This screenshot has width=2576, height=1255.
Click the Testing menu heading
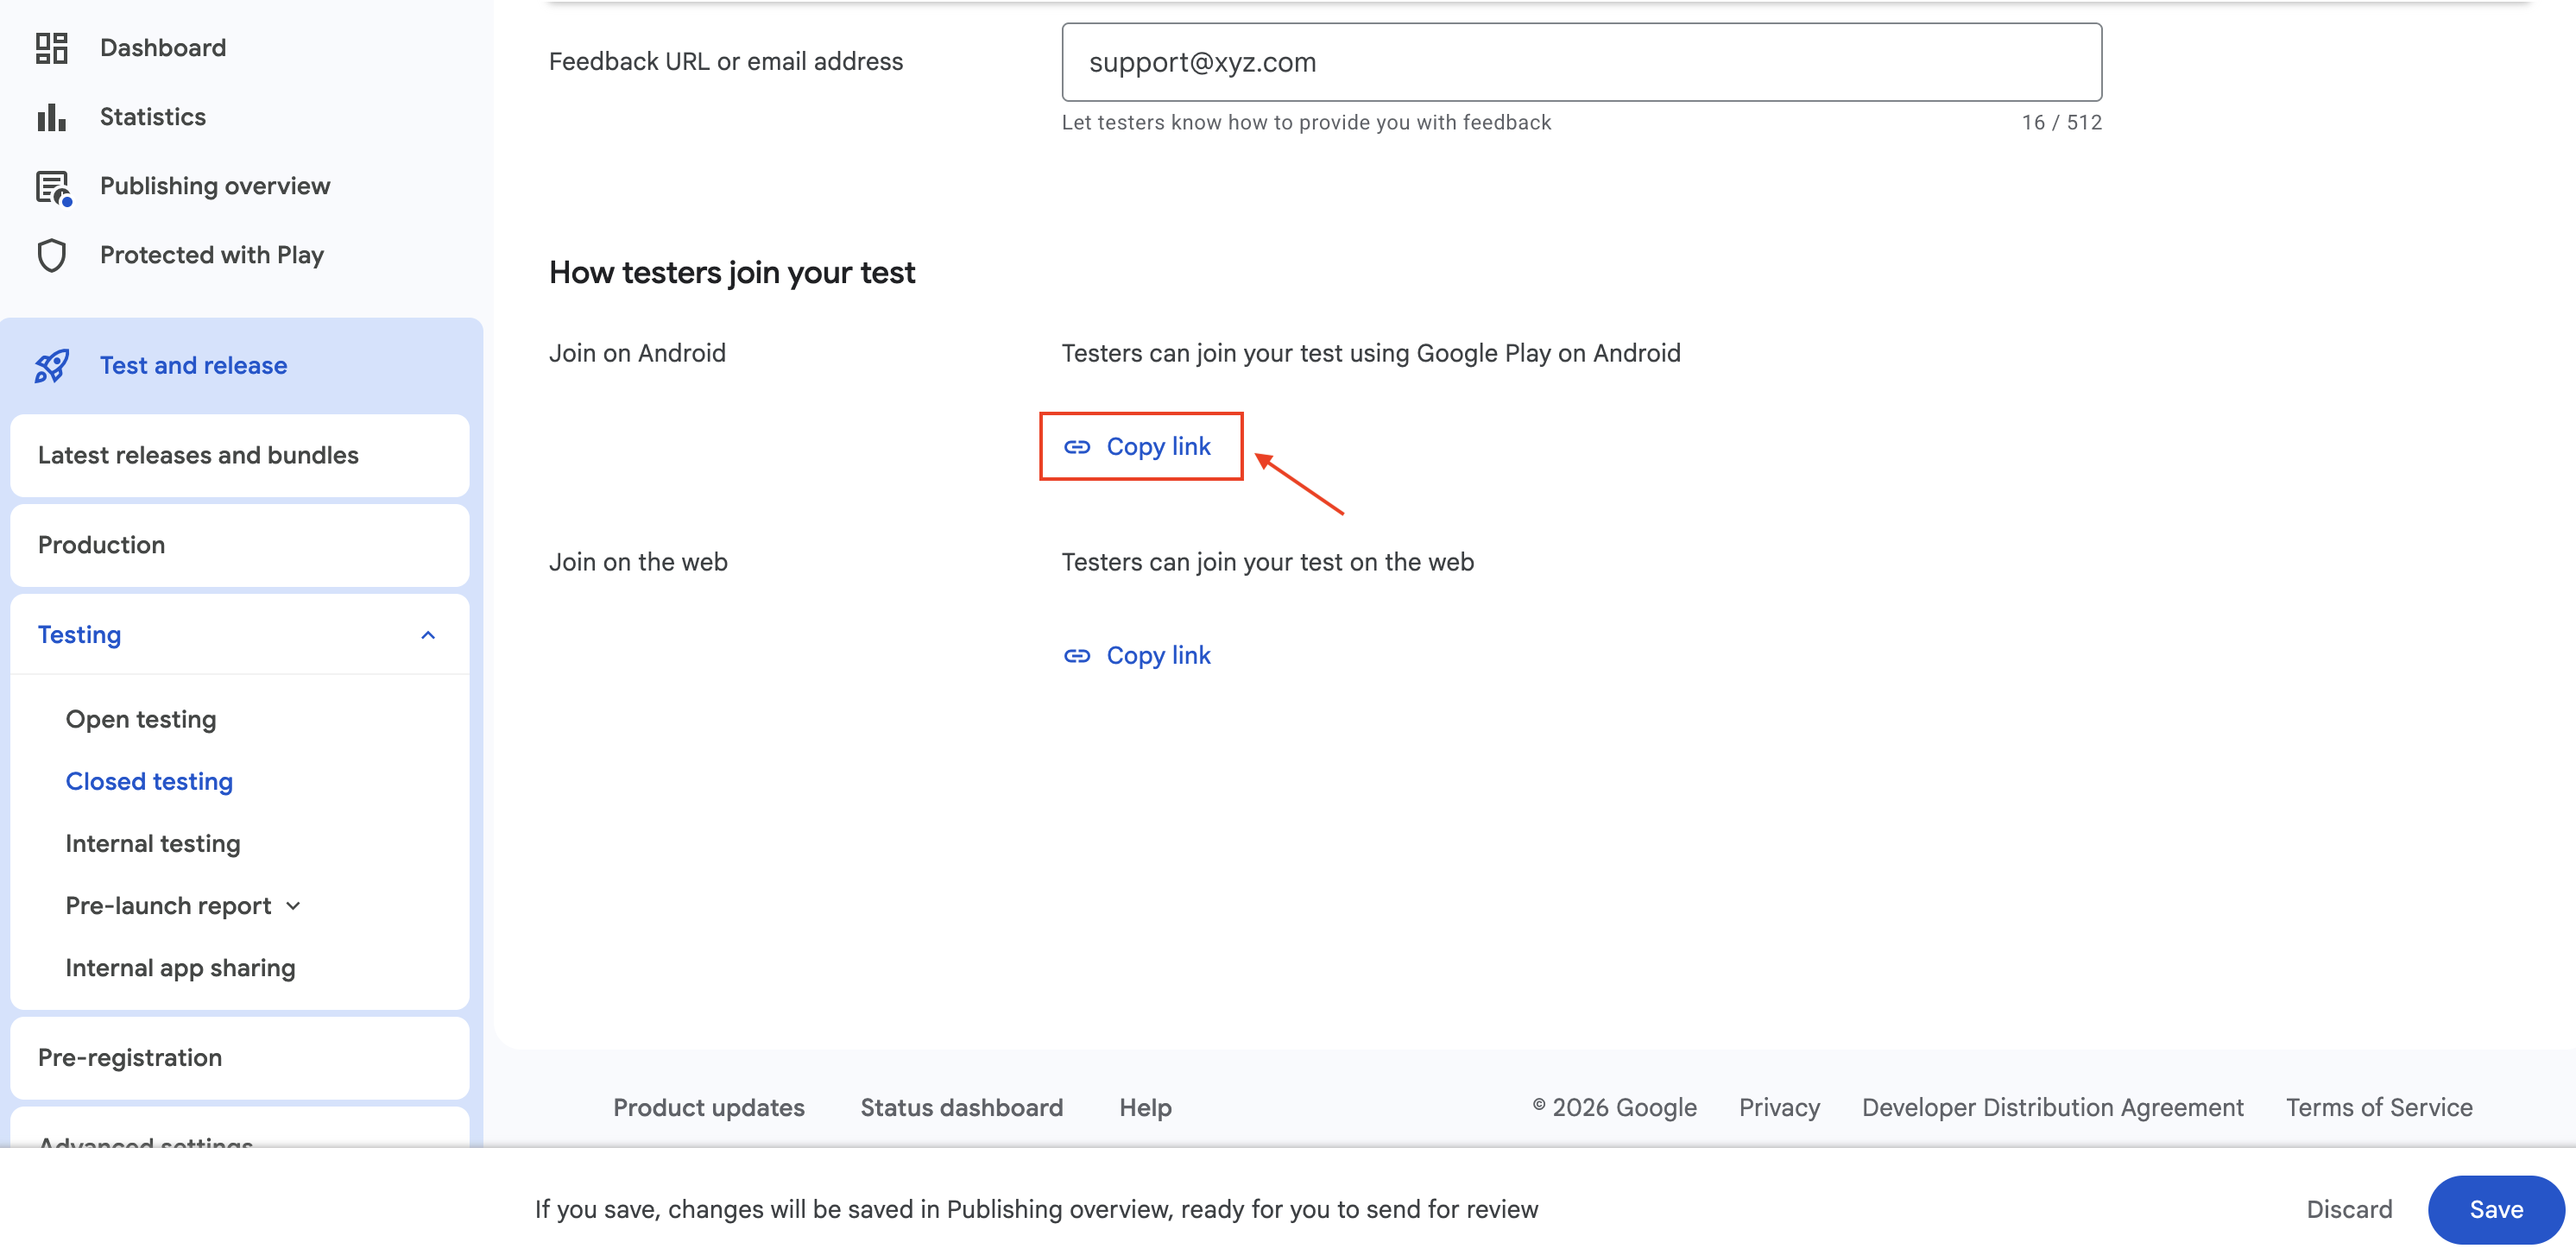point(239,635)
